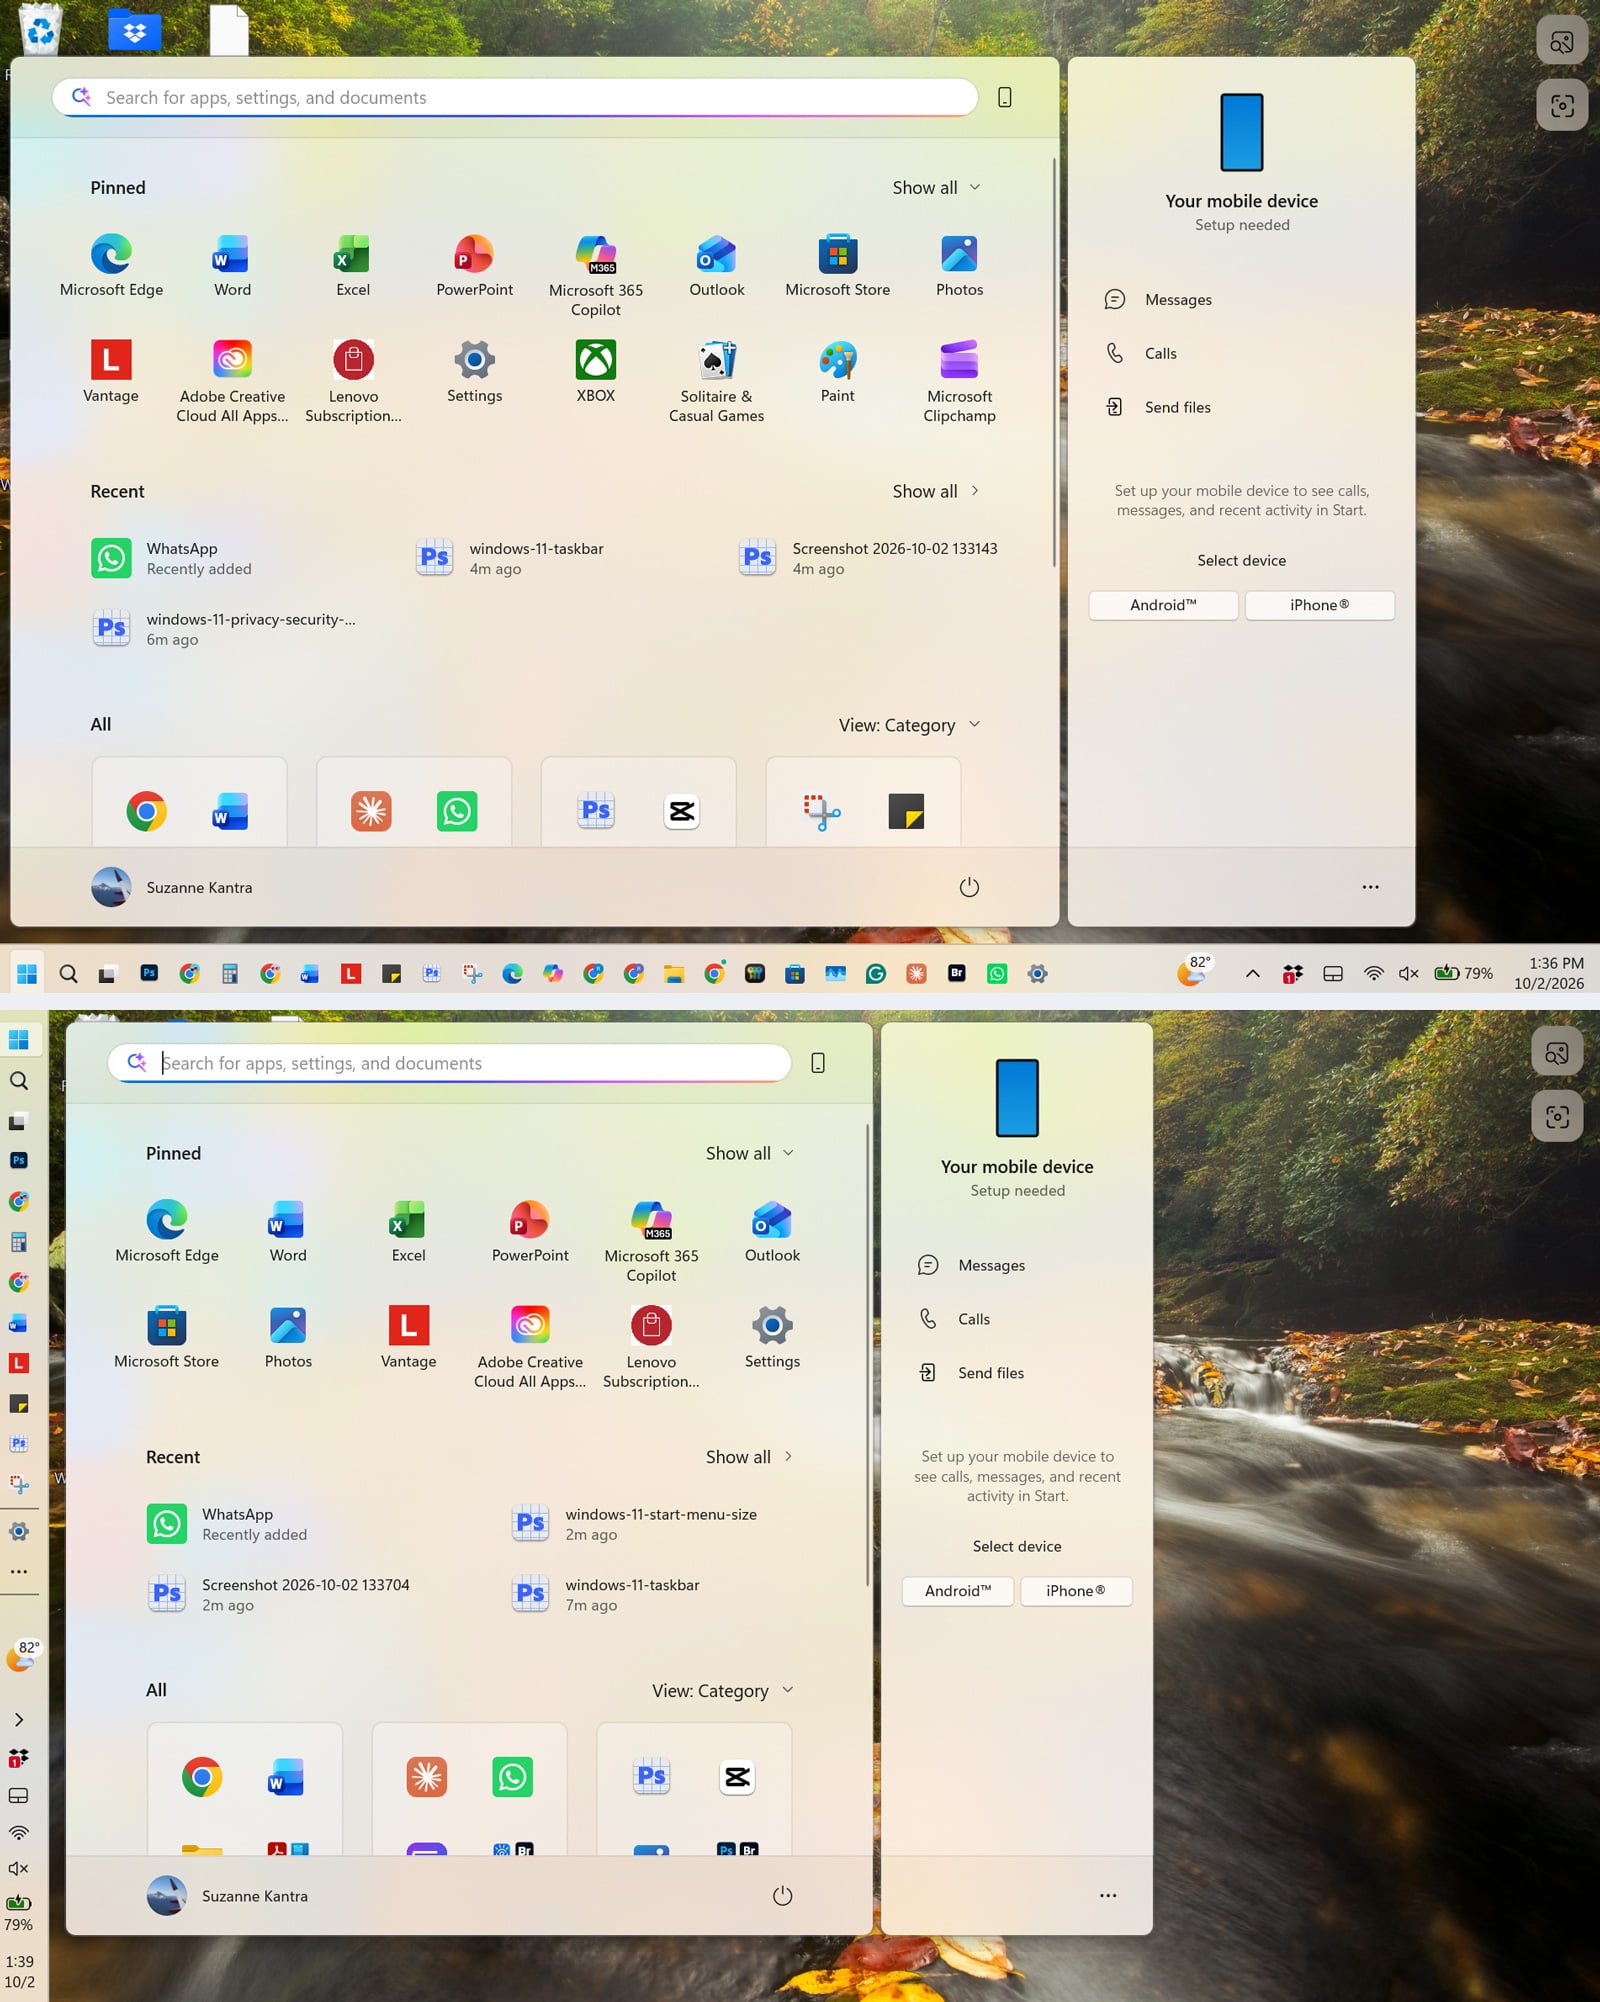Open Snipping Tool in the All category tile
The width and height of the screenshot is (1600, 2002).
[821, 812]
